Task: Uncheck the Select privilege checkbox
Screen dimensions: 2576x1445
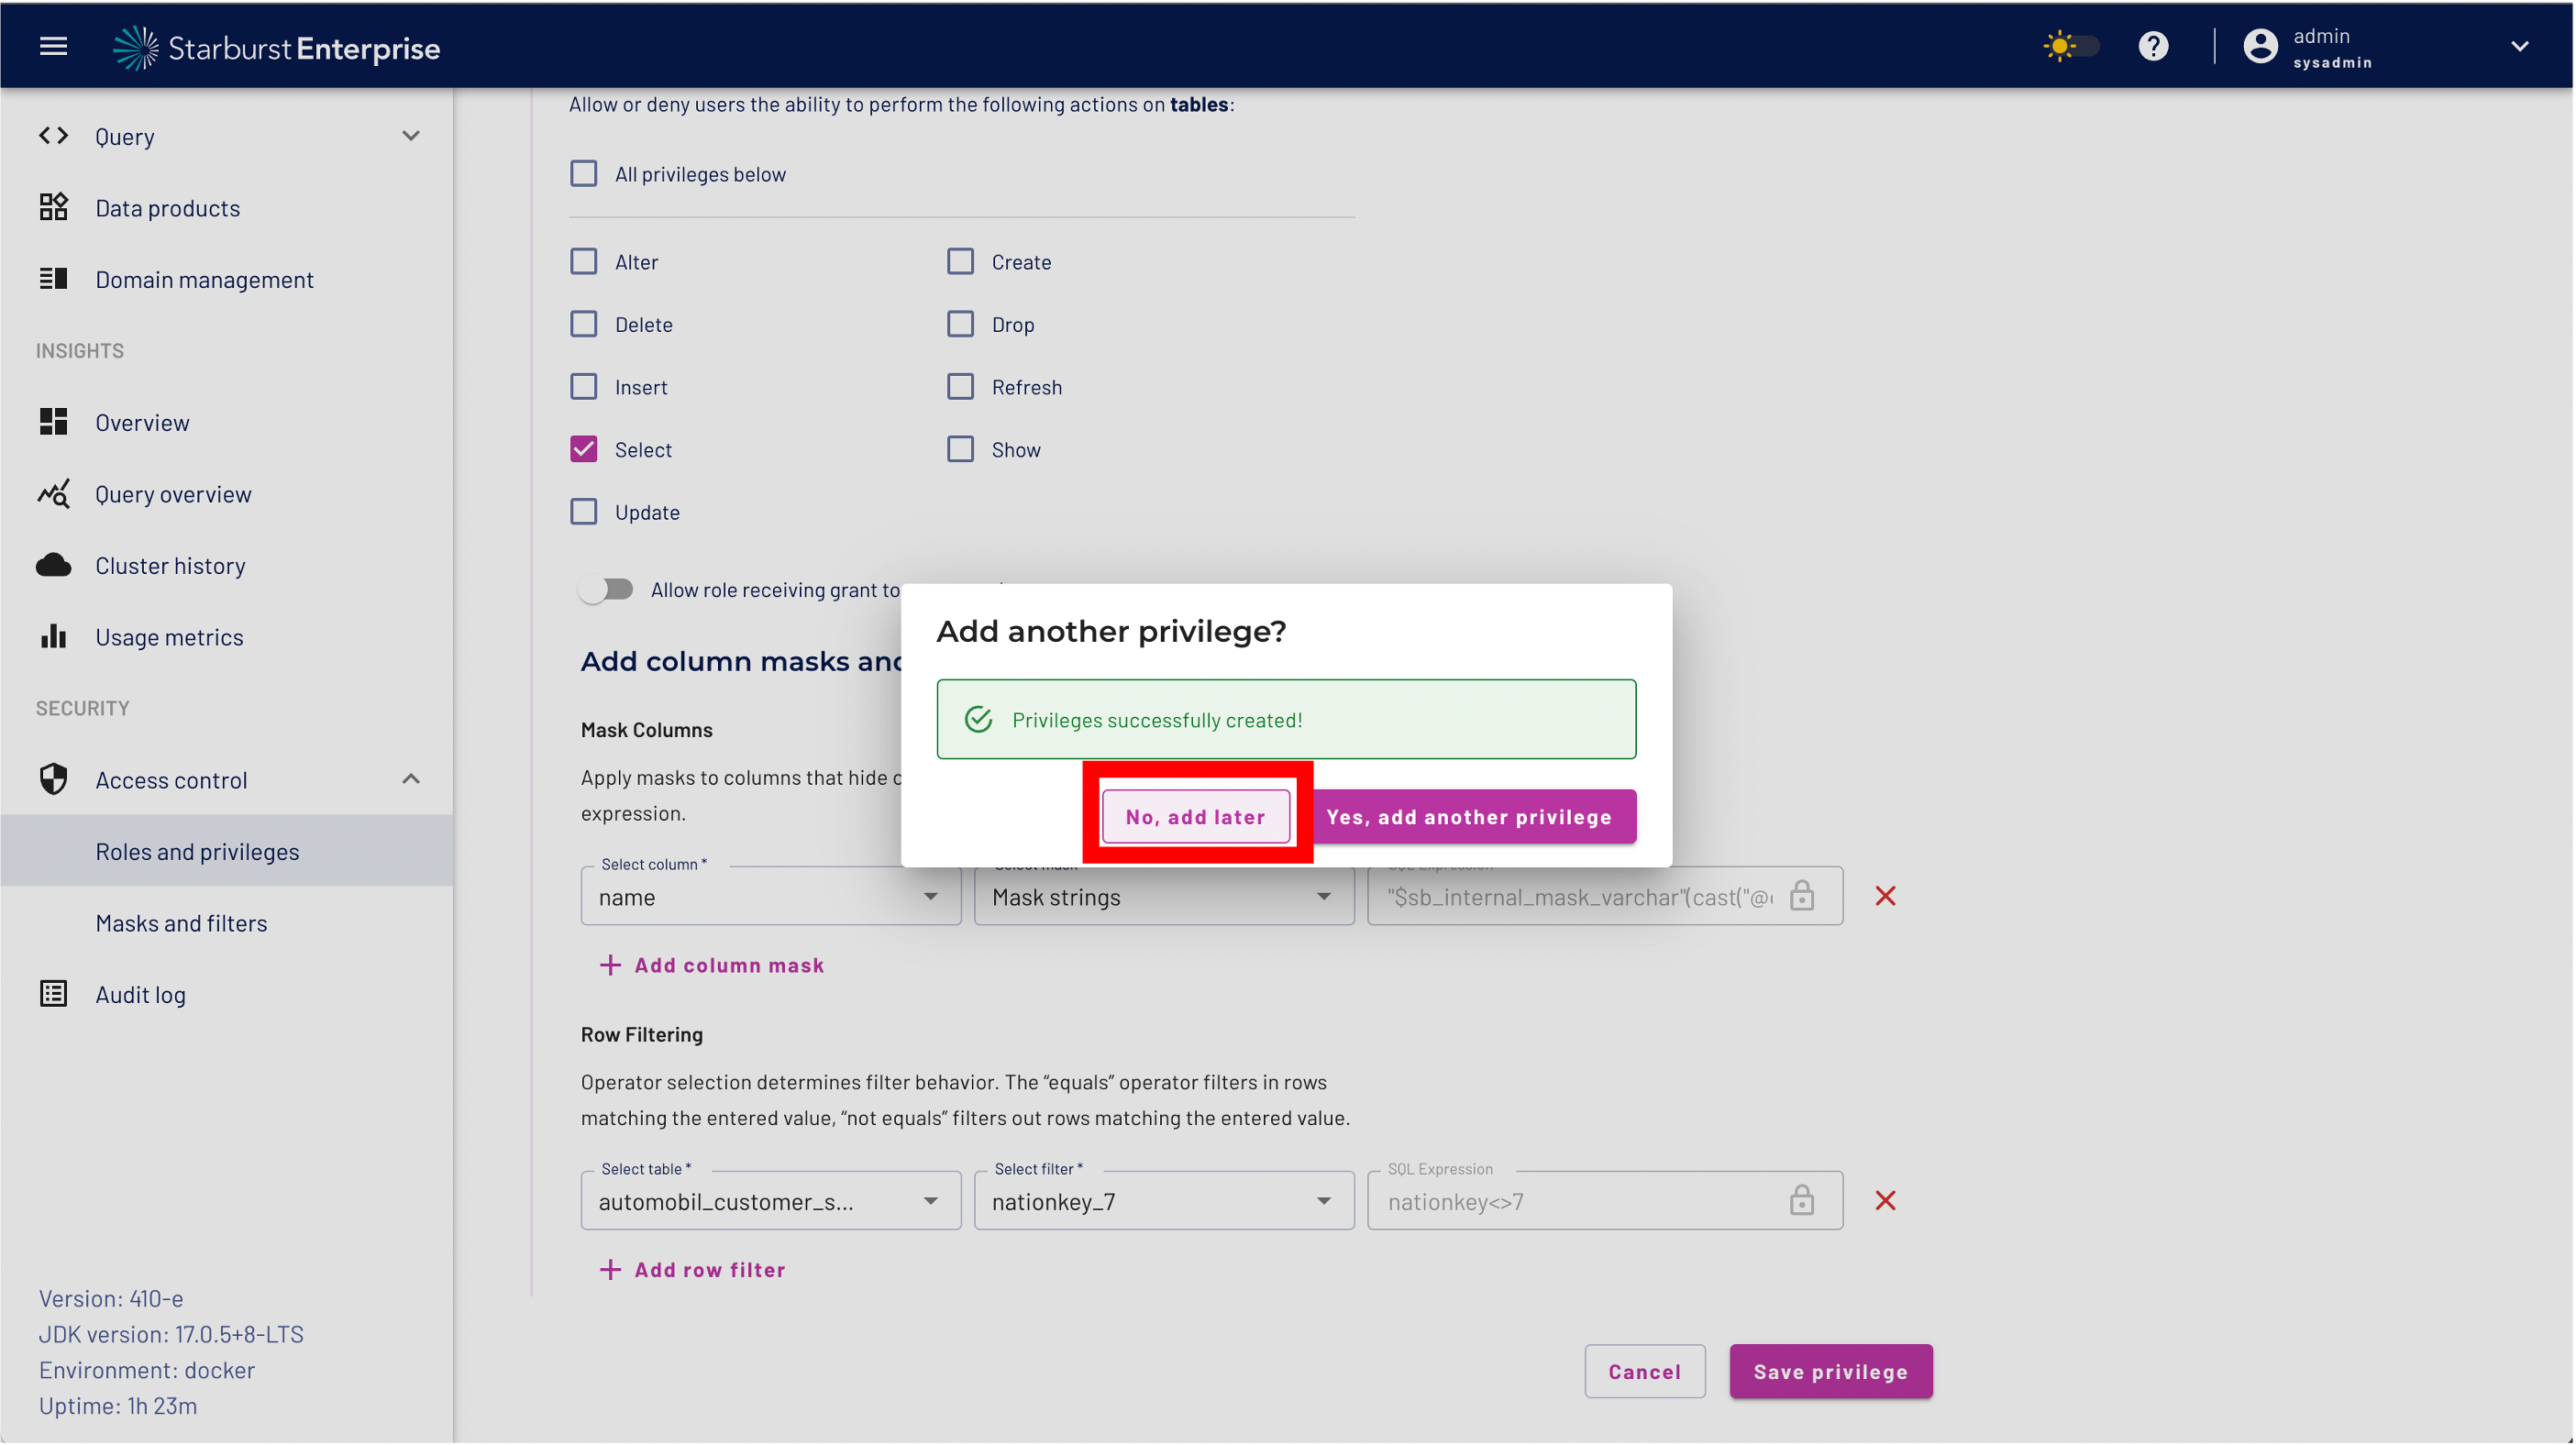Action: point(584,449)
